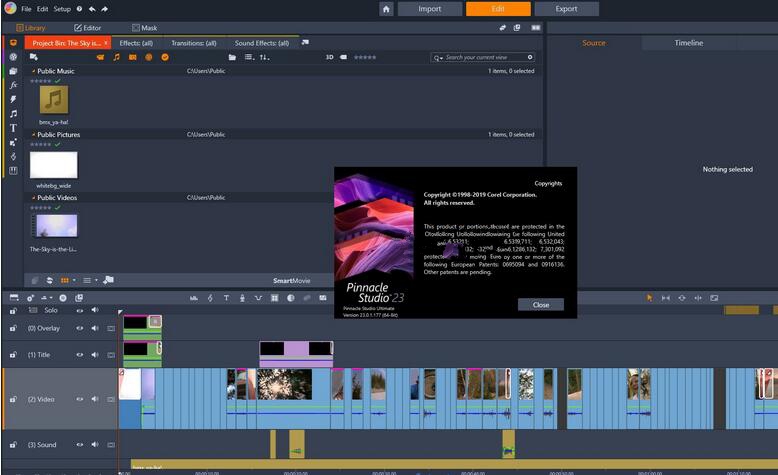Image resolution: width=778 pixels, height=475 pixels.
Task: Toggle lock on the Sound track
Action: [13, 445]
